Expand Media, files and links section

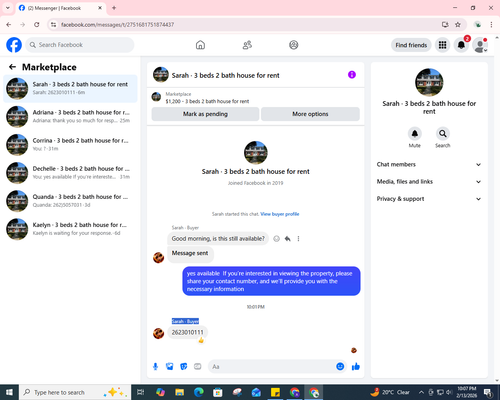429,182
